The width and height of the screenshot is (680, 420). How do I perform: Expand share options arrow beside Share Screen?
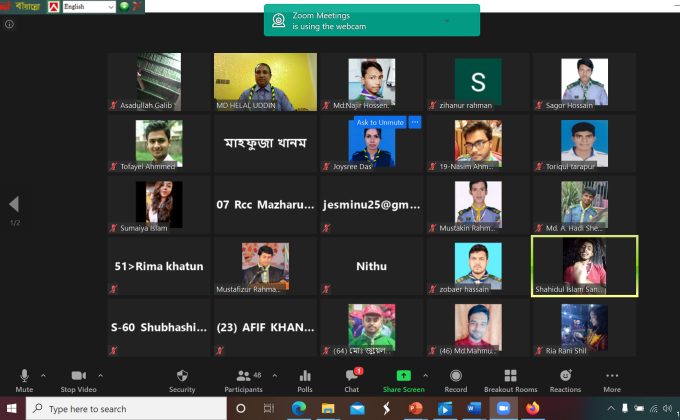point(425,376)
